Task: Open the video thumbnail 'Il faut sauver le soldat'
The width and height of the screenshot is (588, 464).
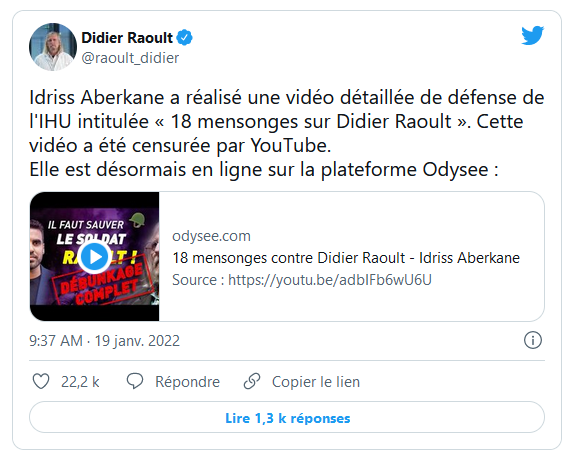Action: 94,257
